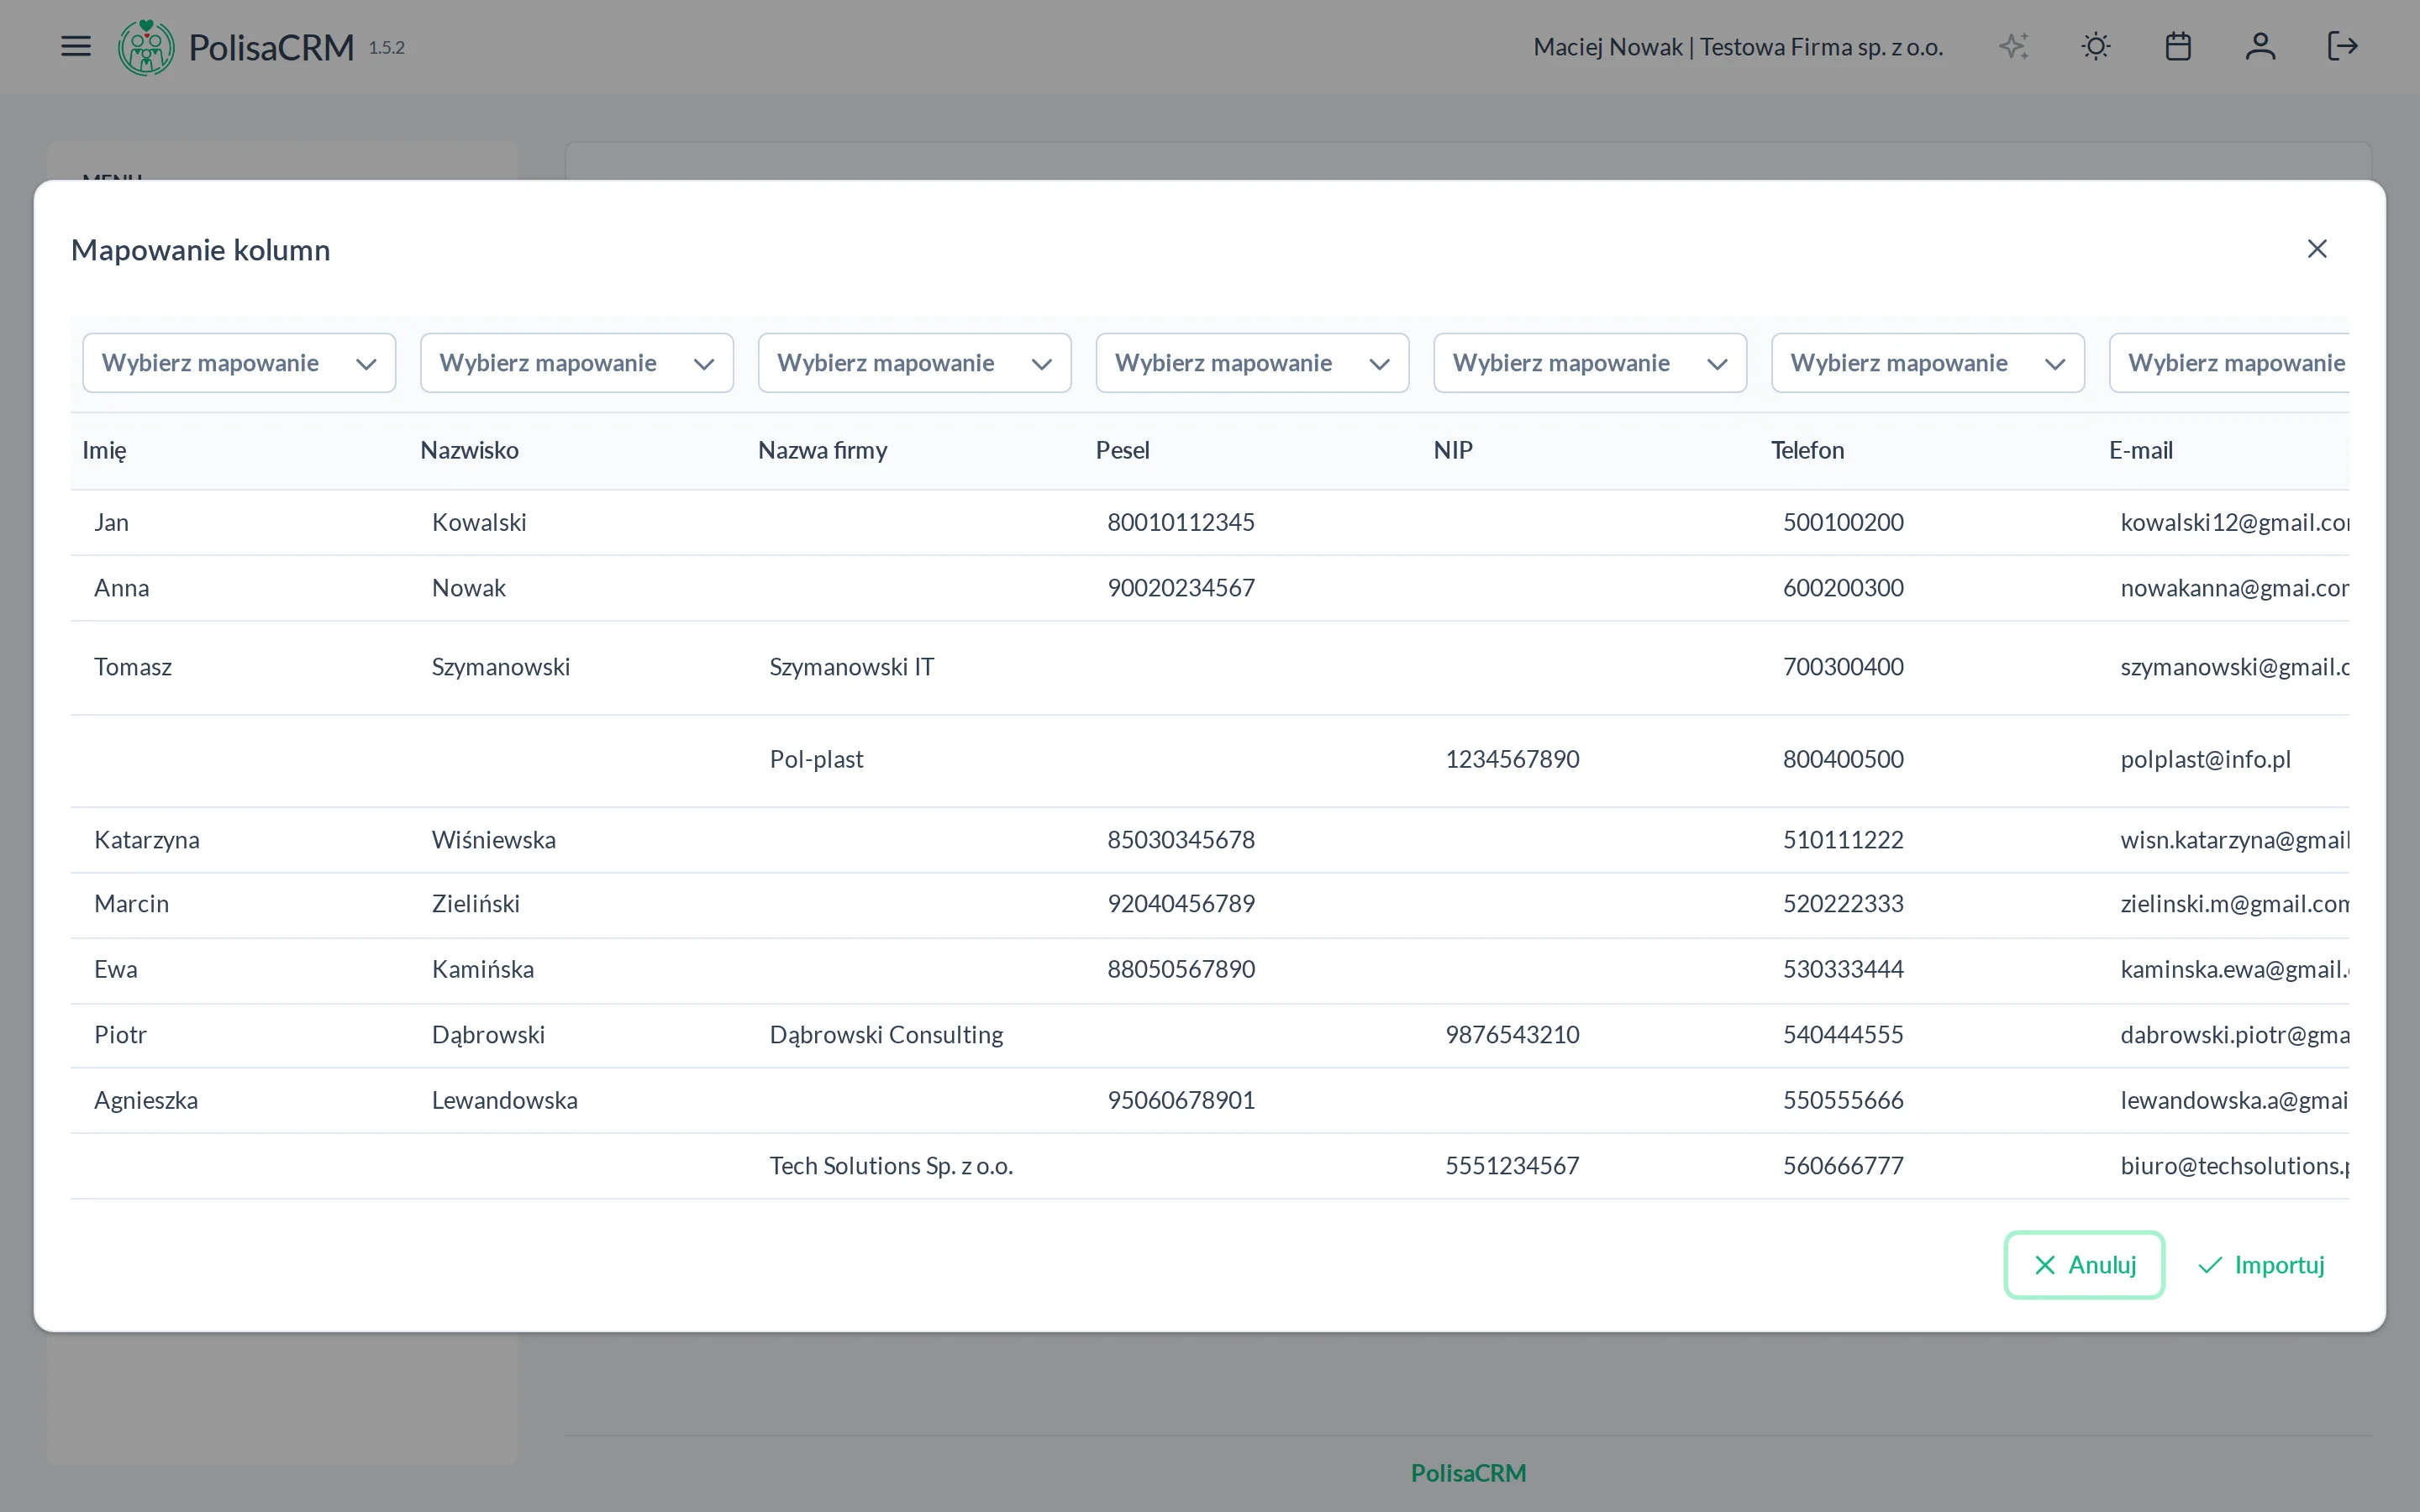The height and width of the screenshot is (1512, 2420).
Task: Click the Dąbrowski Consulting cell
Action: click(x=886, y=1035)
